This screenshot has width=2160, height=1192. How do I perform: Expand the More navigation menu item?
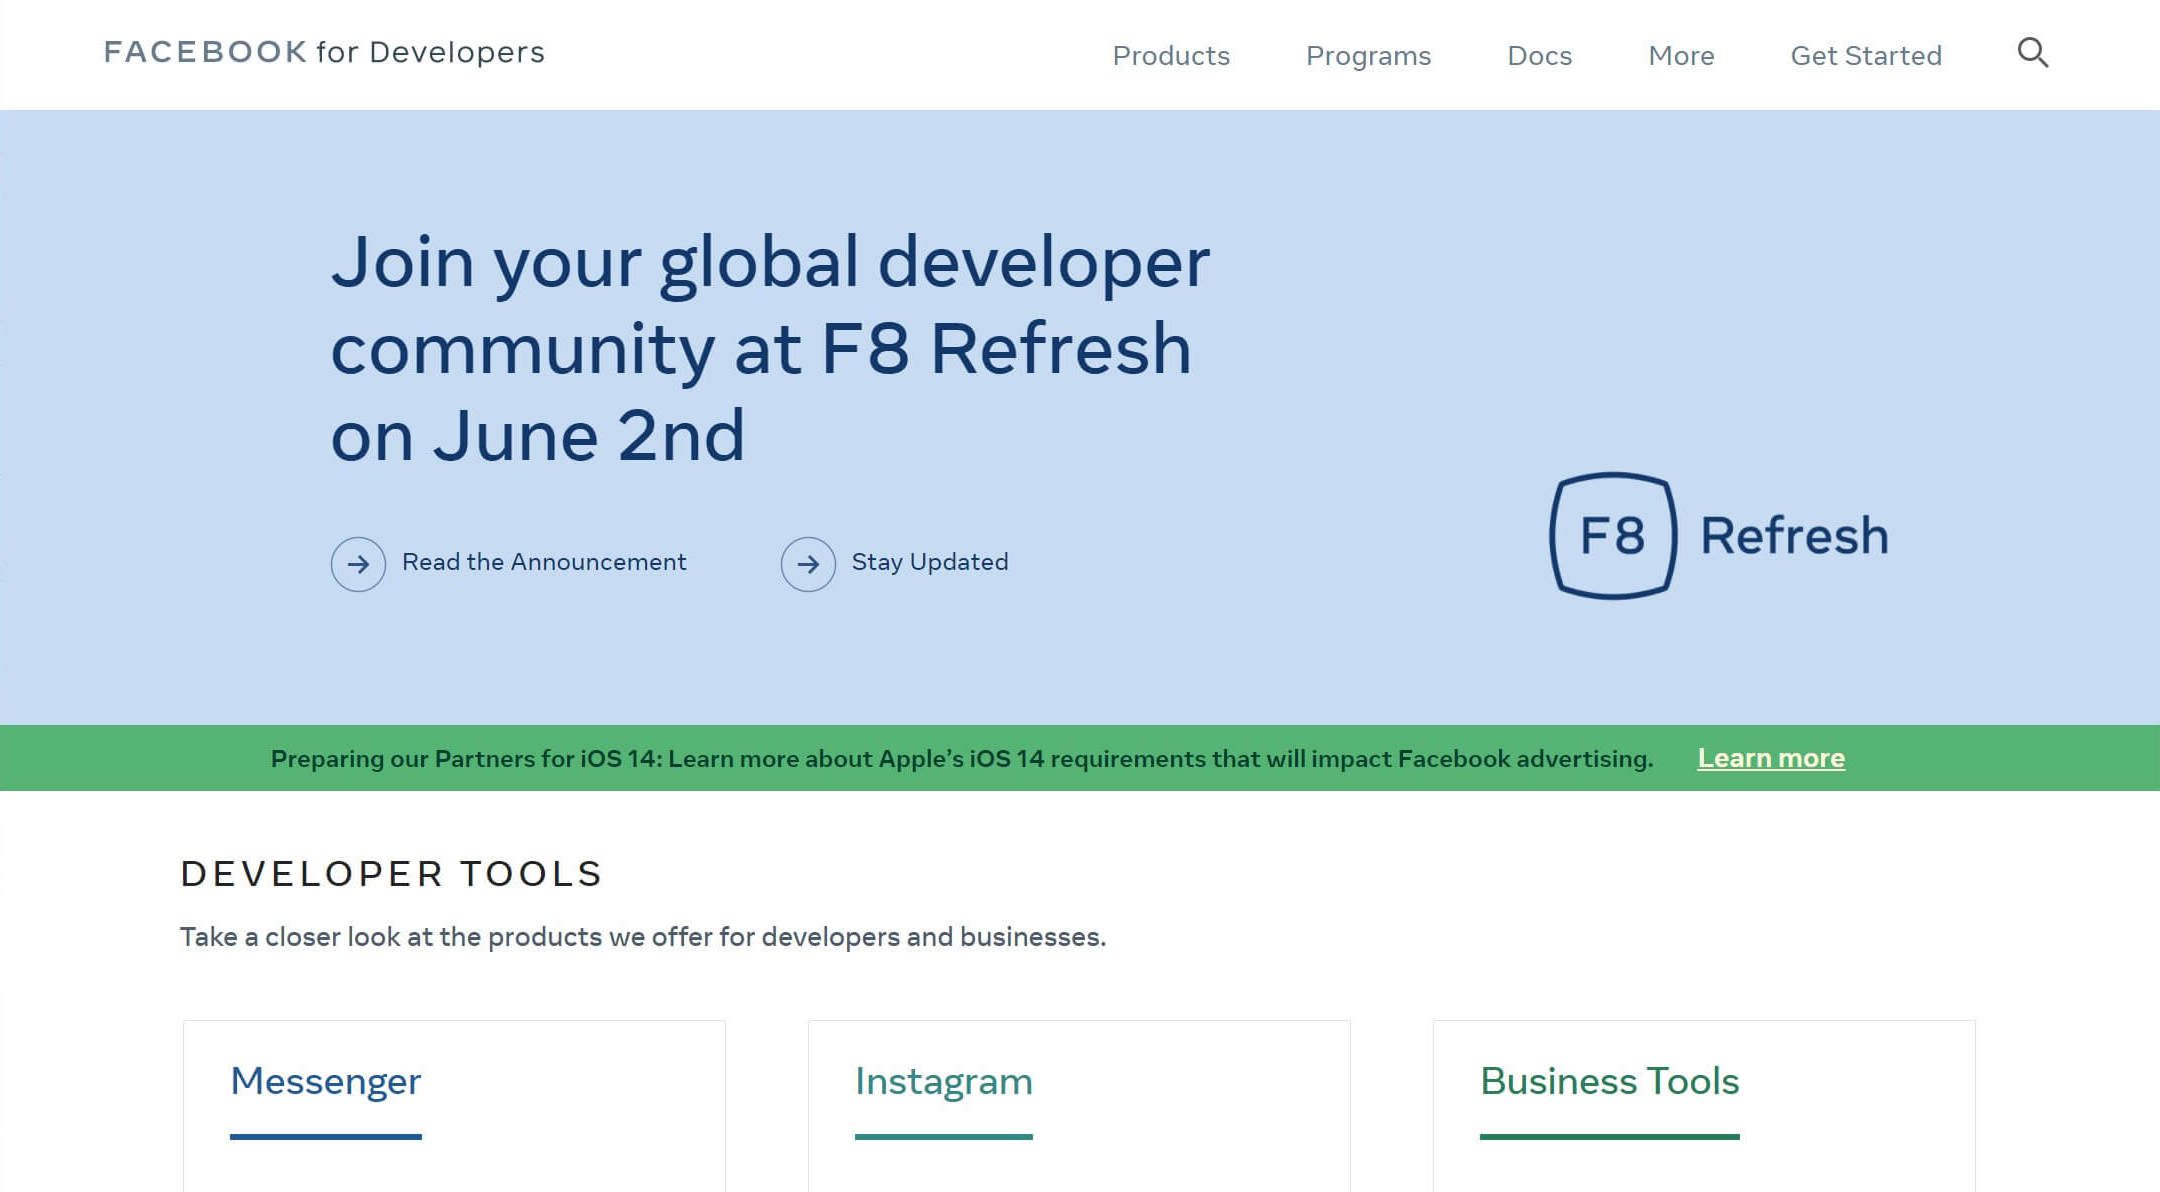pyautogui.click(x=1682, y=54)
